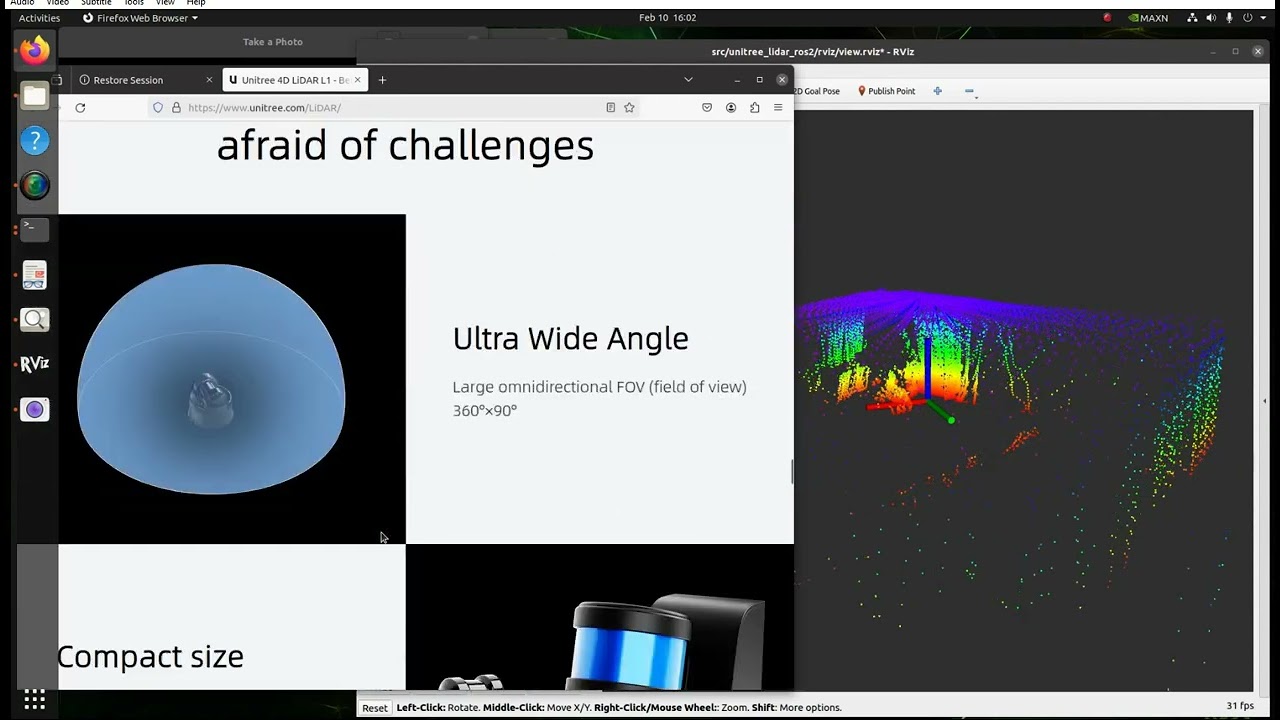
Task: Select the Unitree 4D LiDAR L1 tab
Action: point(296,80)
